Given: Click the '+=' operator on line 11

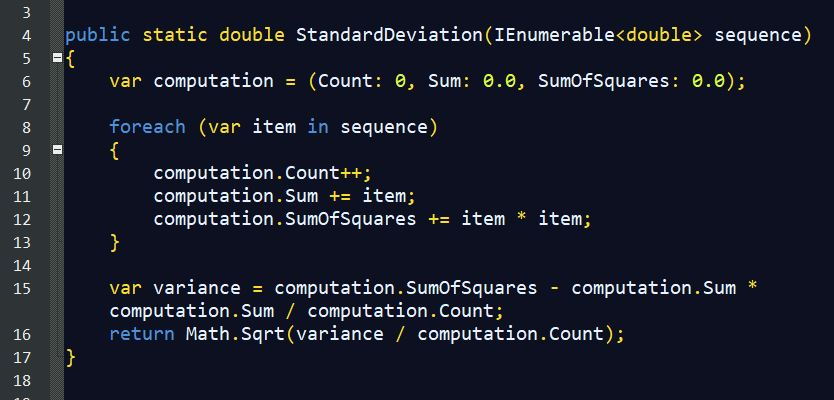Looking at the screenshot, I should point(340,196).
